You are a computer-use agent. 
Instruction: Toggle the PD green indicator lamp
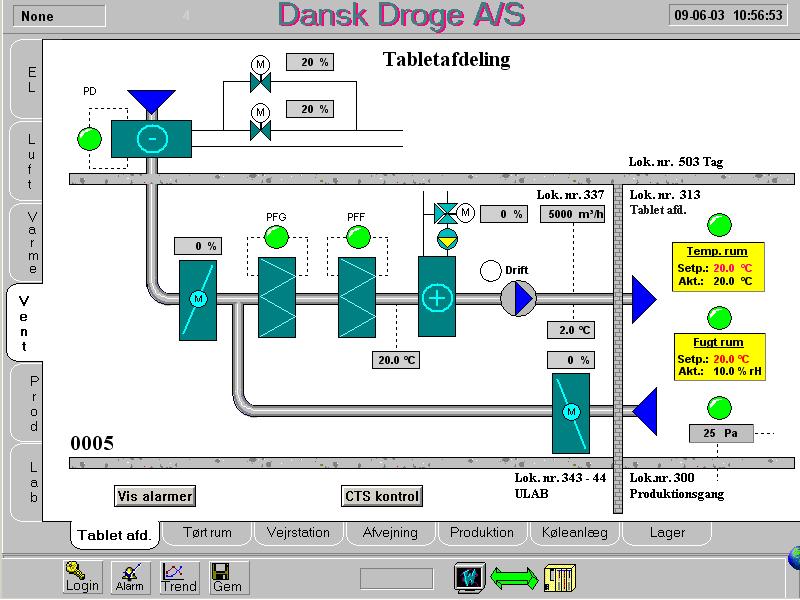pos(90,138)
